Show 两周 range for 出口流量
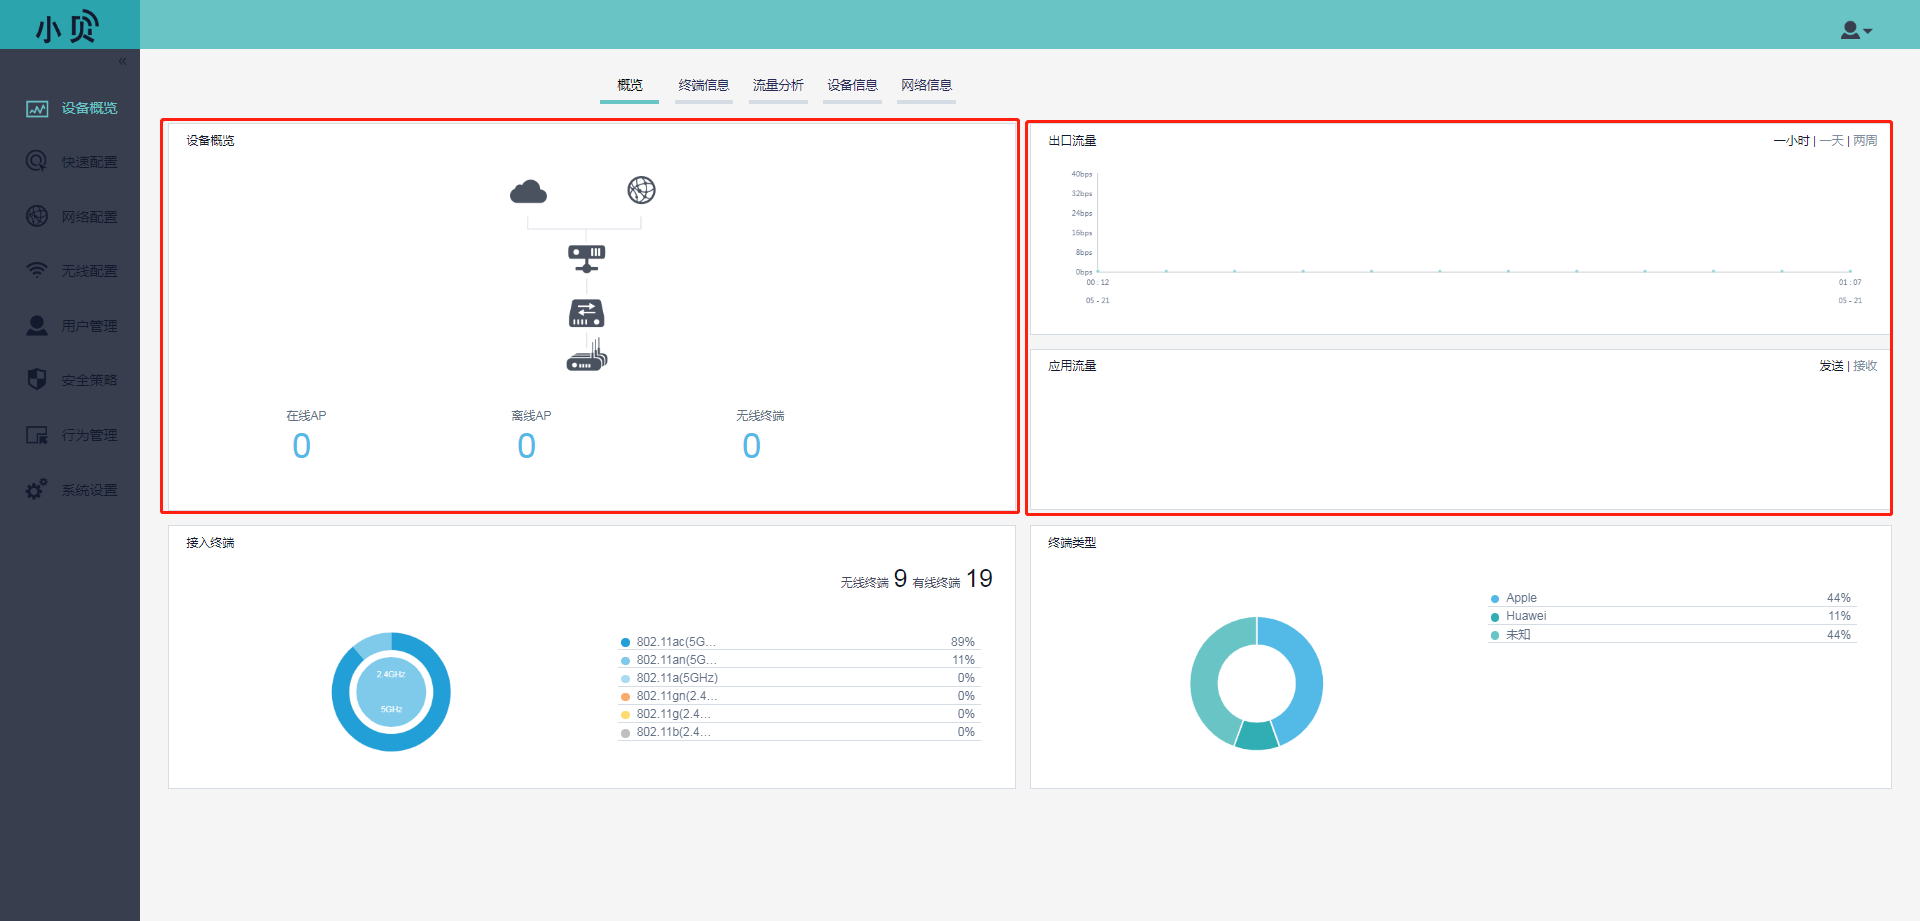Screen dimensions: 1920x921 click(1865, 141)
